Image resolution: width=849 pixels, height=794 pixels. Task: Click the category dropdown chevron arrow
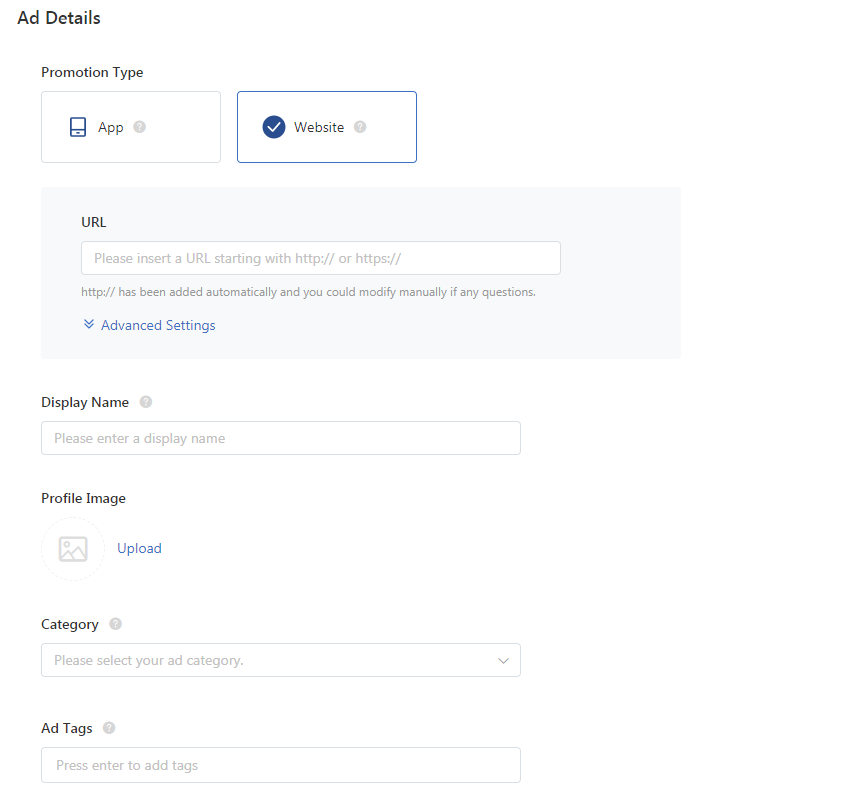pyautogui.click(x=504, y=661)
